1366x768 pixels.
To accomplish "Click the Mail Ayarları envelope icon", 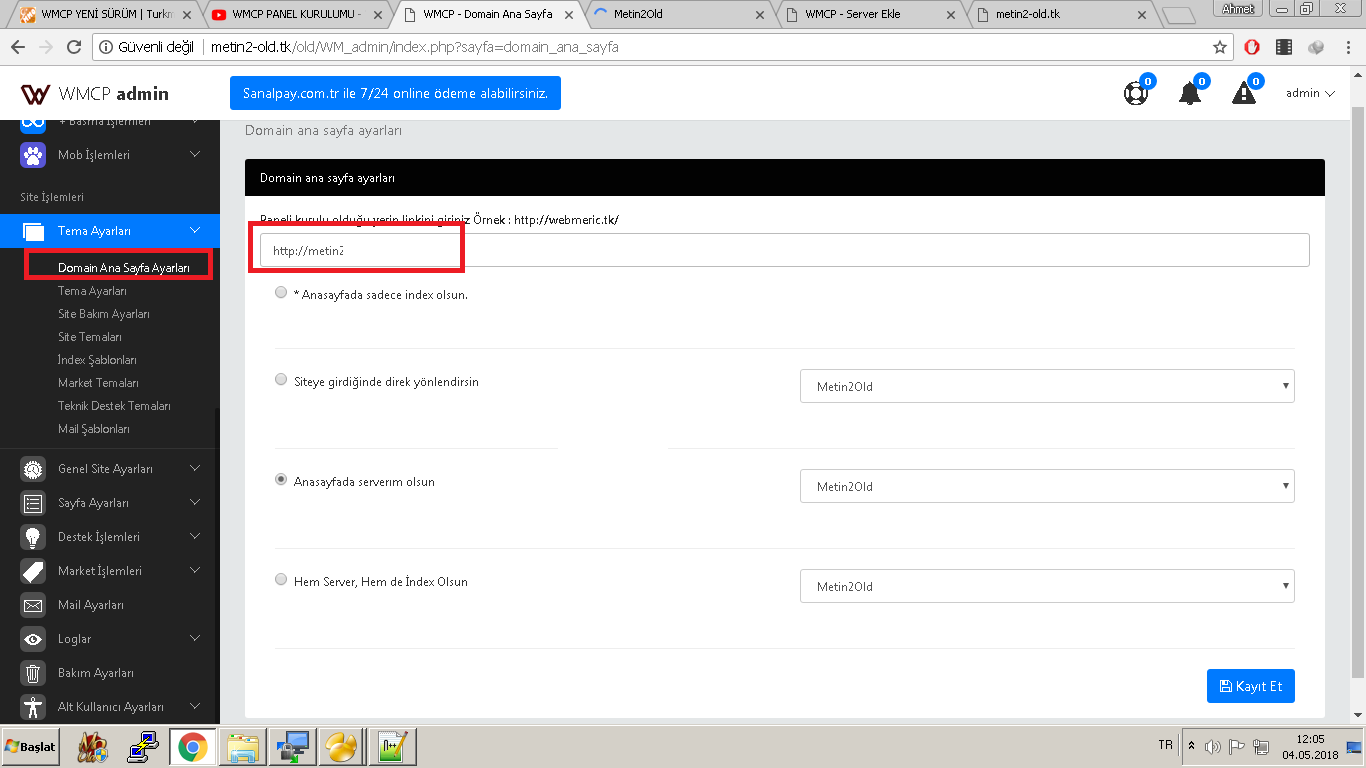I will [33, 605].
